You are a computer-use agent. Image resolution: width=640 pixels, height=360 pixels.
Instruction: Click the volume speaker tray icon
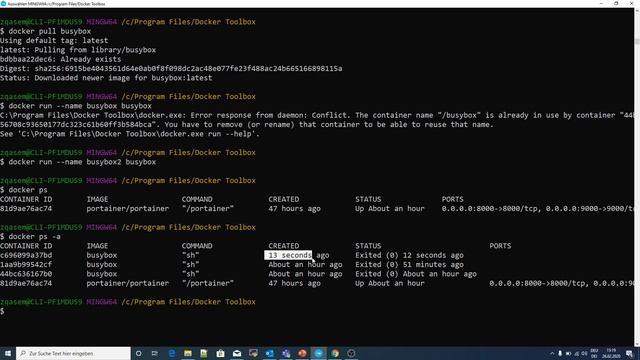click(x=584, y=353)
